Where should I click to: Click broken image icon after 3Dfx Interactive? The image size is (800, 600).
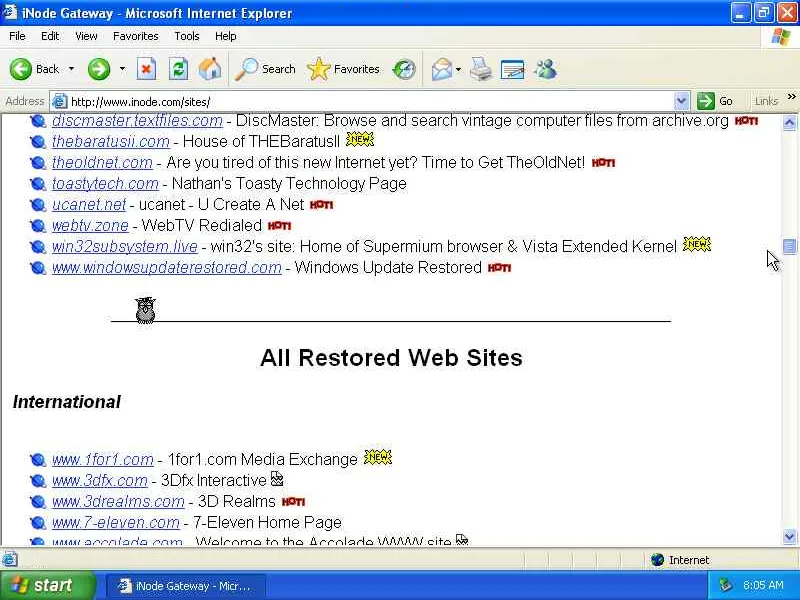pyautogui.click(x=277, y=479)
